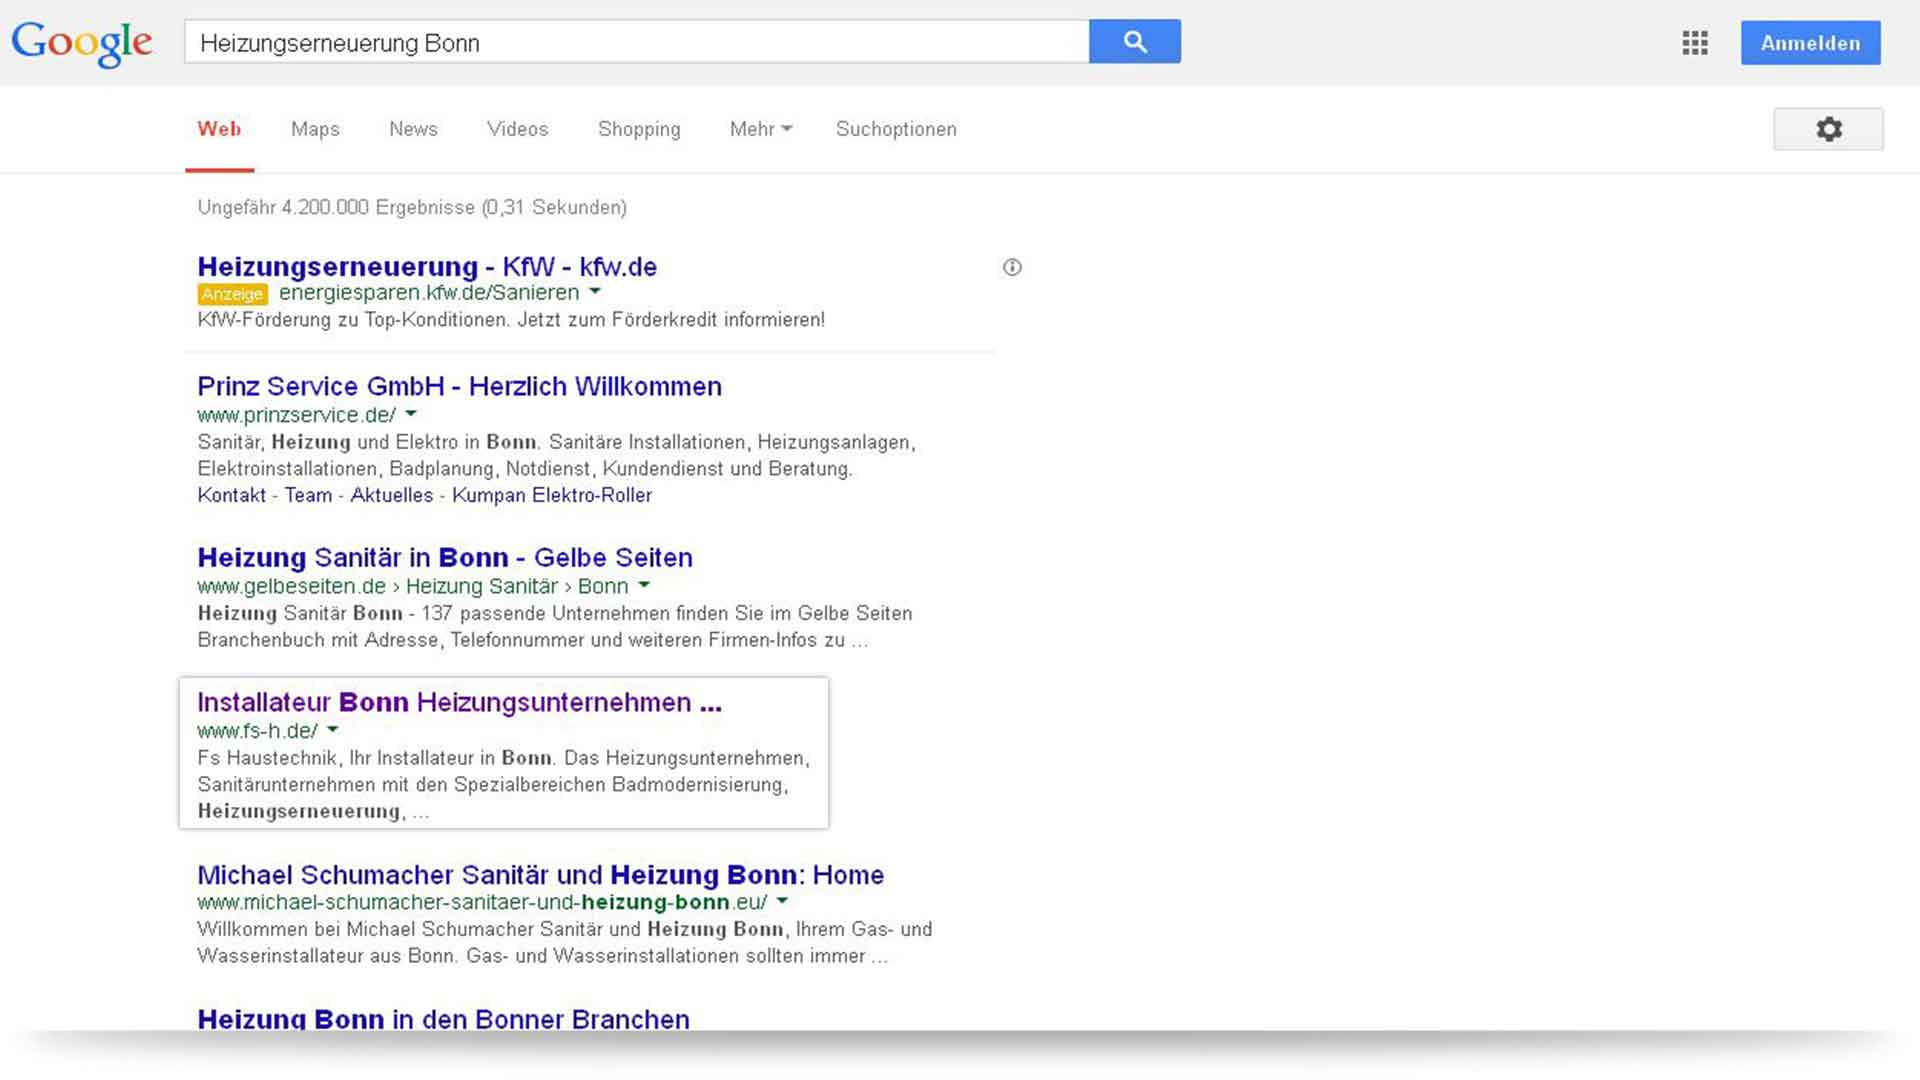Screen dimensions: 1920x1080
Task: Expand arrow next to michael-schumacher-sanitaer URL
Action: click(782, 901)
